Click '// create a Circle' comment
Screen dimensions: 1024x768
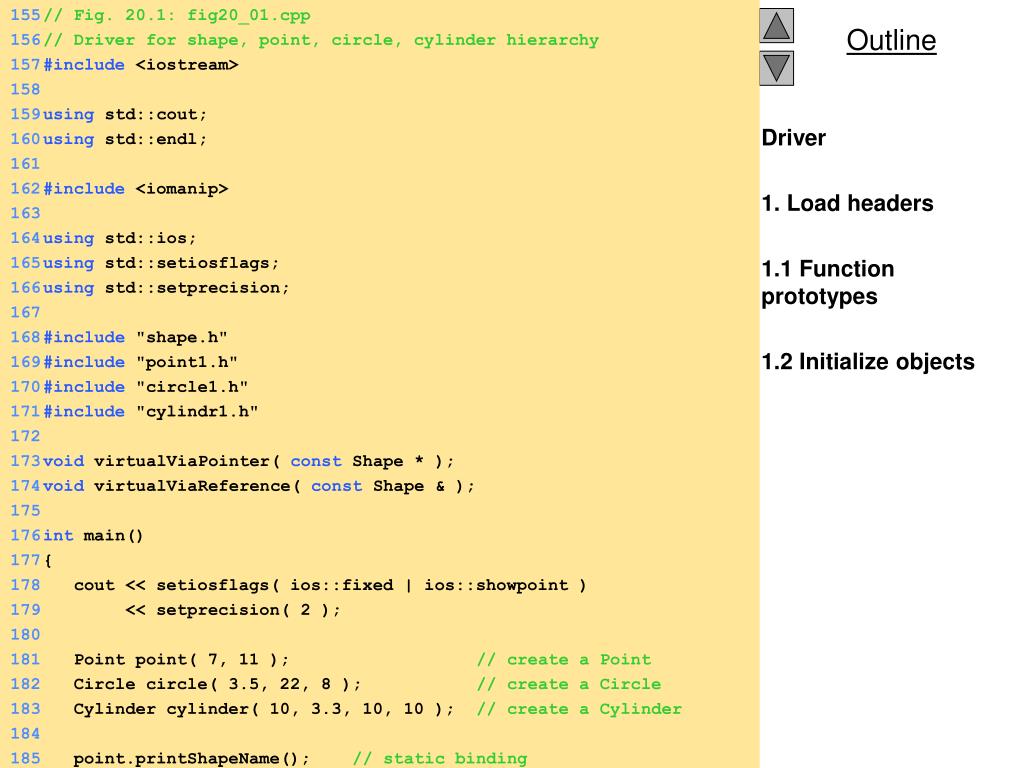click(569, 684)
